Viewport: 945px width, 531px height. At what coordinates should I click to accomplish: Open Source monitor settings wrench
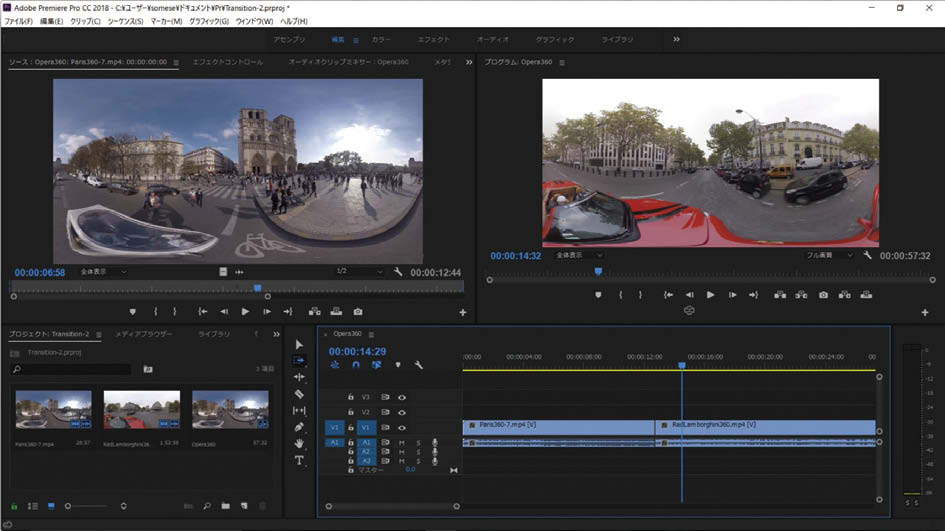(x=398, y=272)
